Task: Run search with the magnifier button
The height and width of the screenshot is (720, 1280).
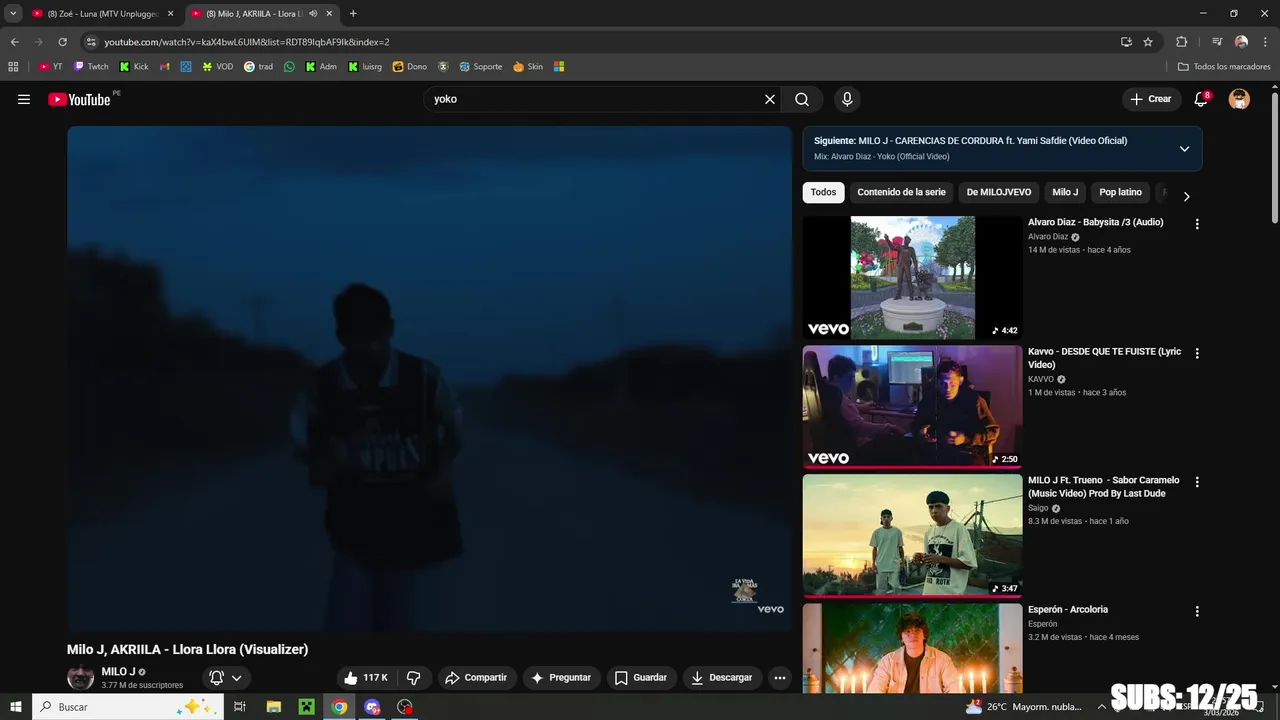Action: click(x=802, y=99)
